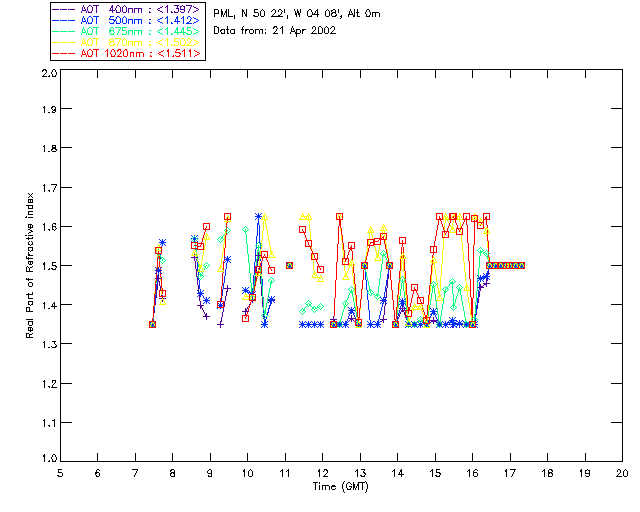
Task: Click the 'Data from: 21 Apr 2002' text
Action: pyautogui.click(x=275, y=31)
